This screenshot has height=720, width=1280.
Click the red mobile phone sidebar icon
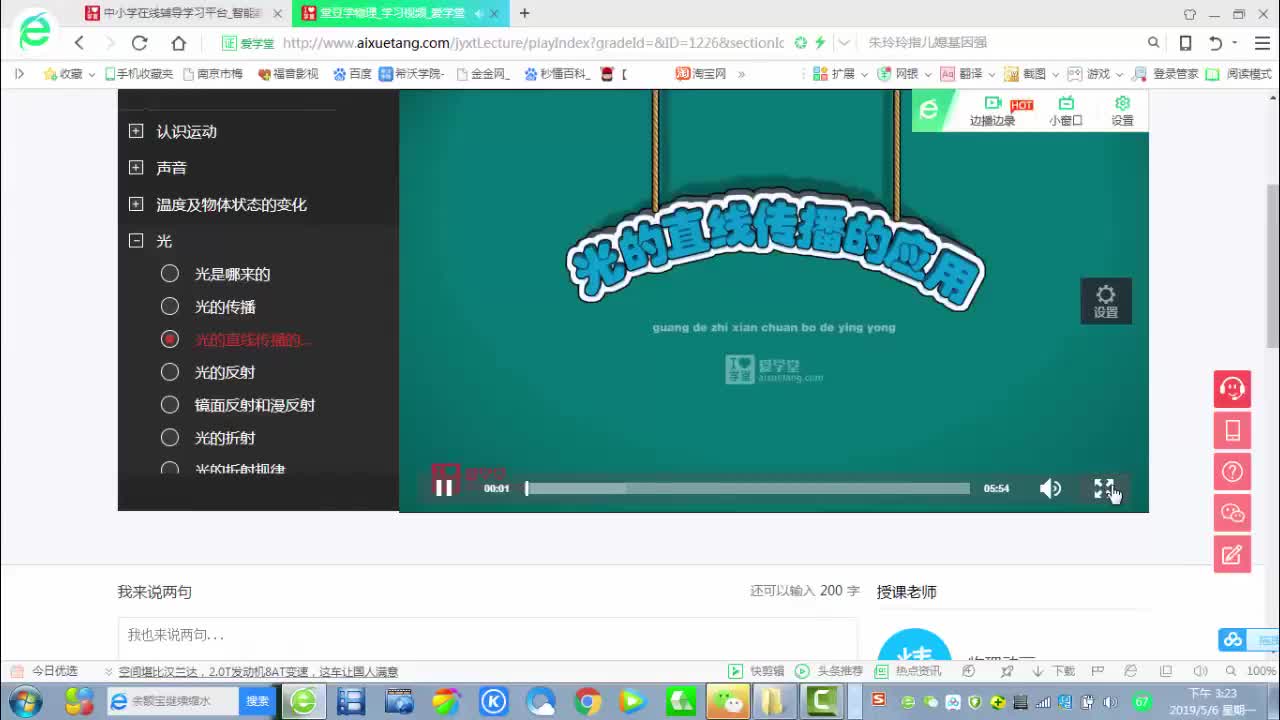(1232, 430)
